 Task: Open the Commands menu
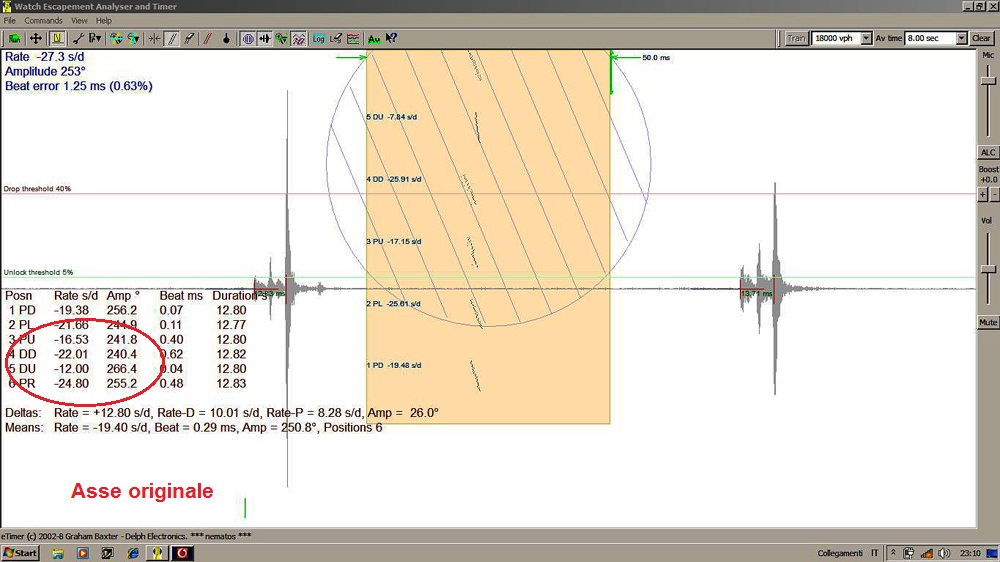[43, 20]
